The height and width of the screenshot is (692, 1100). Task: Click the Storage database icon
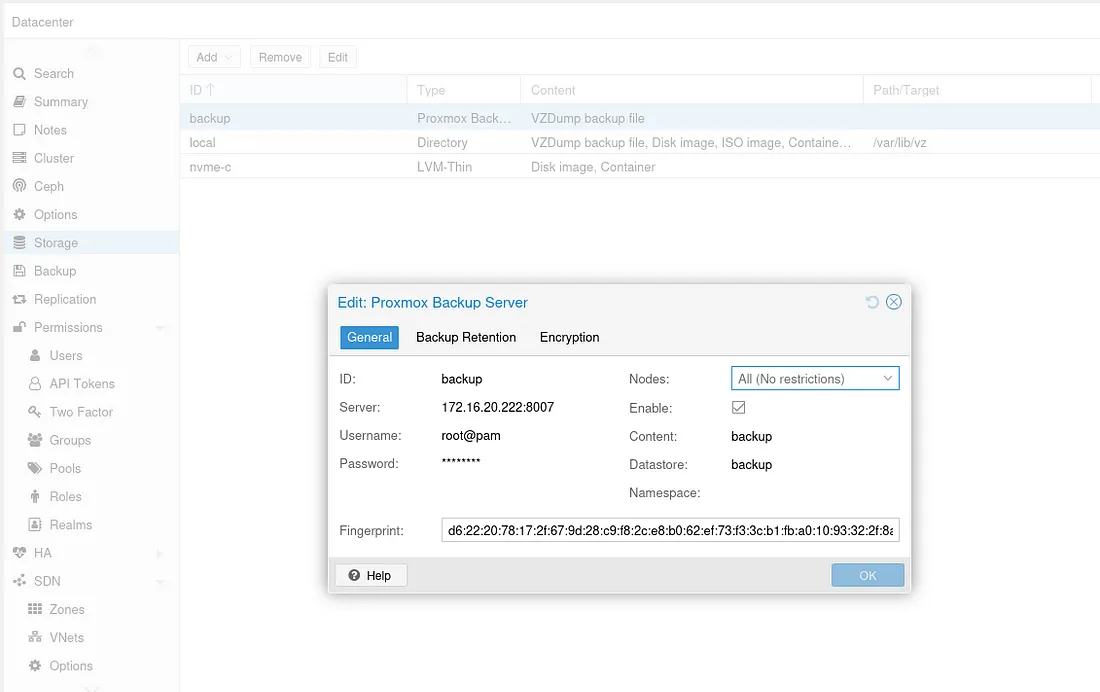19,243
